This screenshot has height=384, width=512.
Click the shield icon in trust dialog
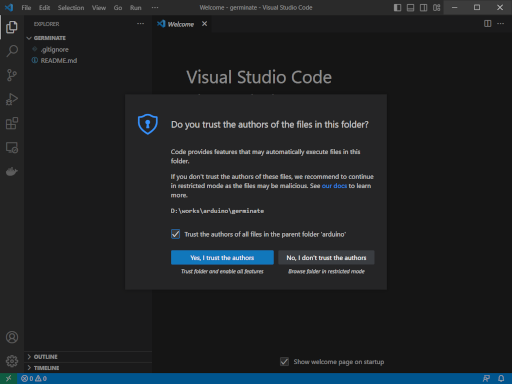pos(148,124)
